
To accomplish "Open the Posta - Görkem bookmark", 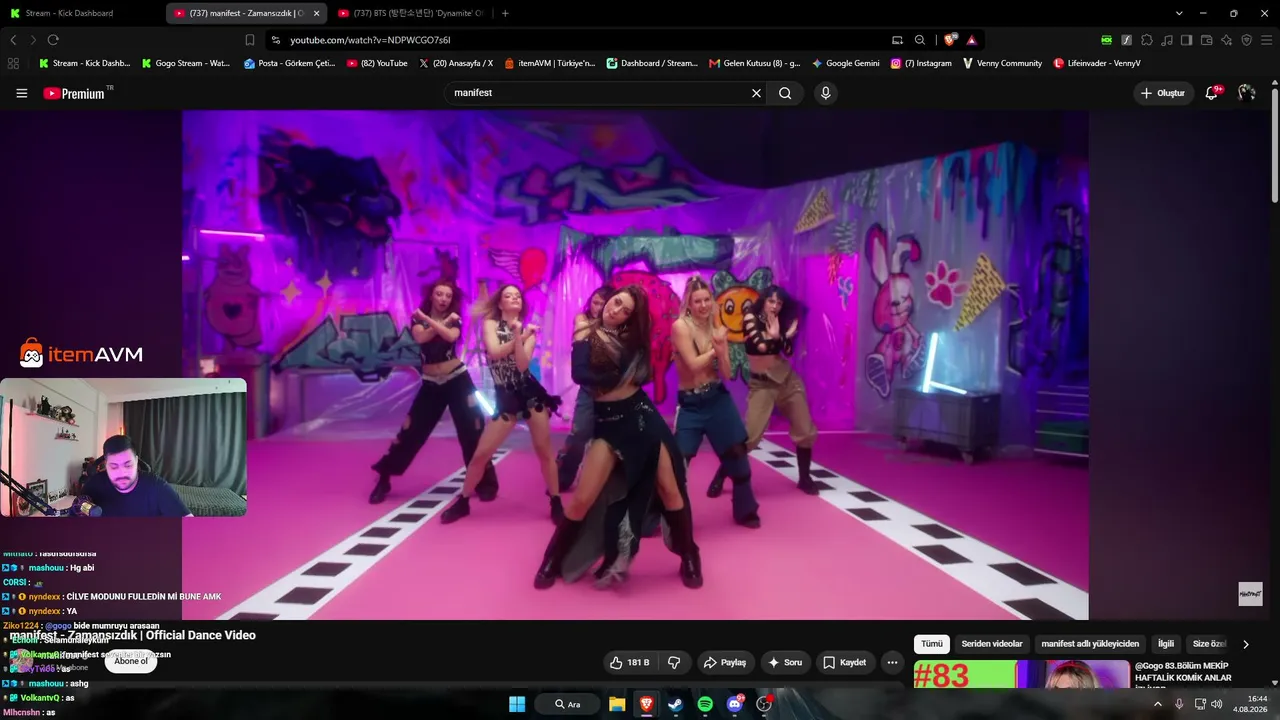I will click(290, 63).
